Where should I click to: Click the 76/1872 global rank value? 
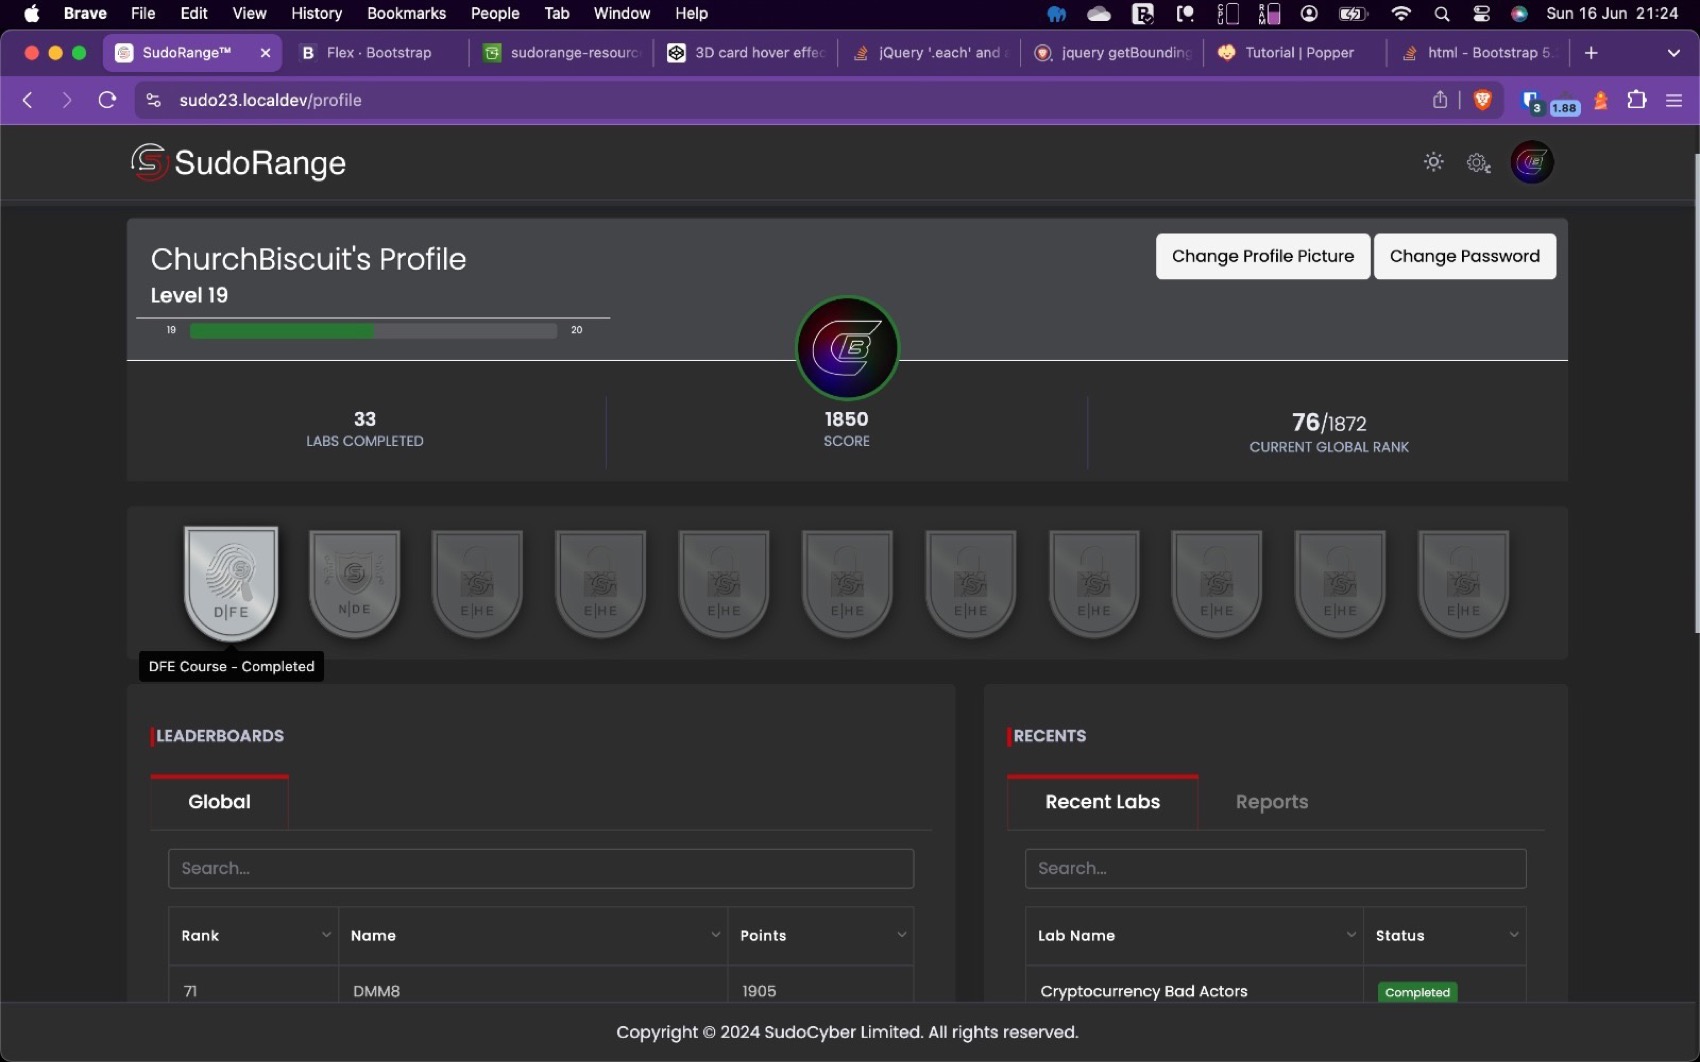pyautogui.click(x=1328, y=422)
